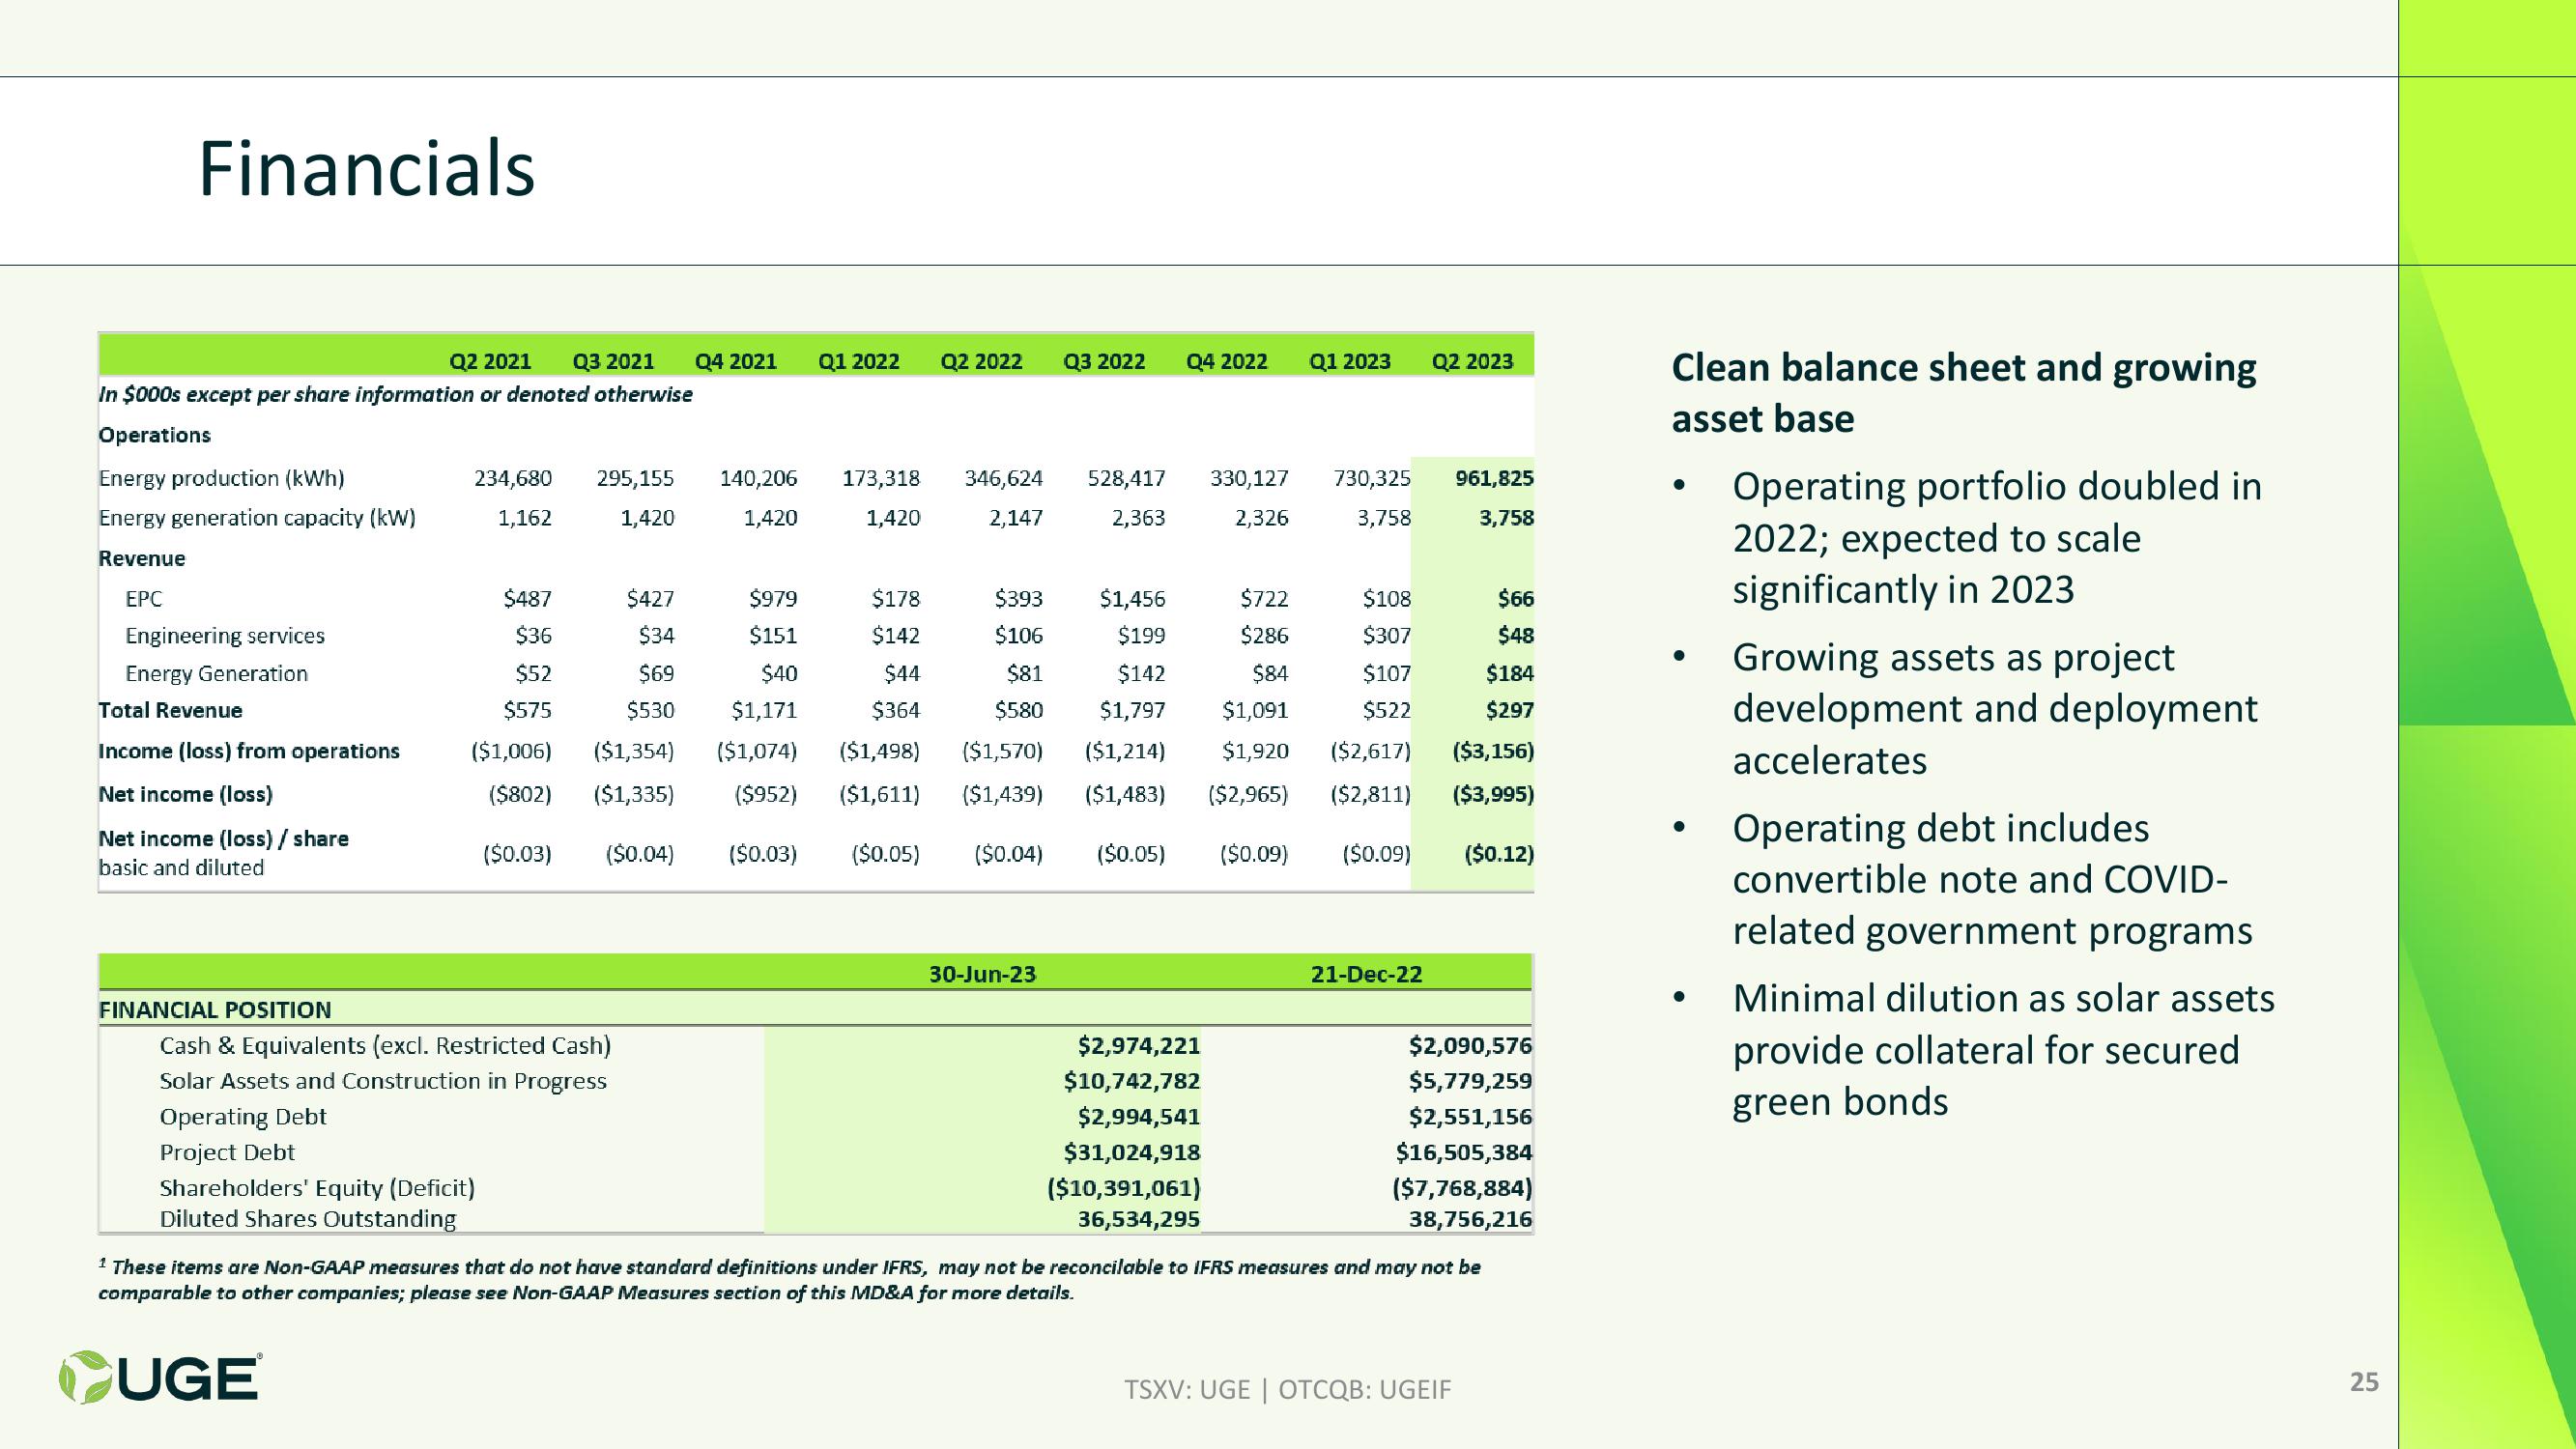Click the Total Revenue row label
Screen dimensions: 2576x1449
pos(171,711)
